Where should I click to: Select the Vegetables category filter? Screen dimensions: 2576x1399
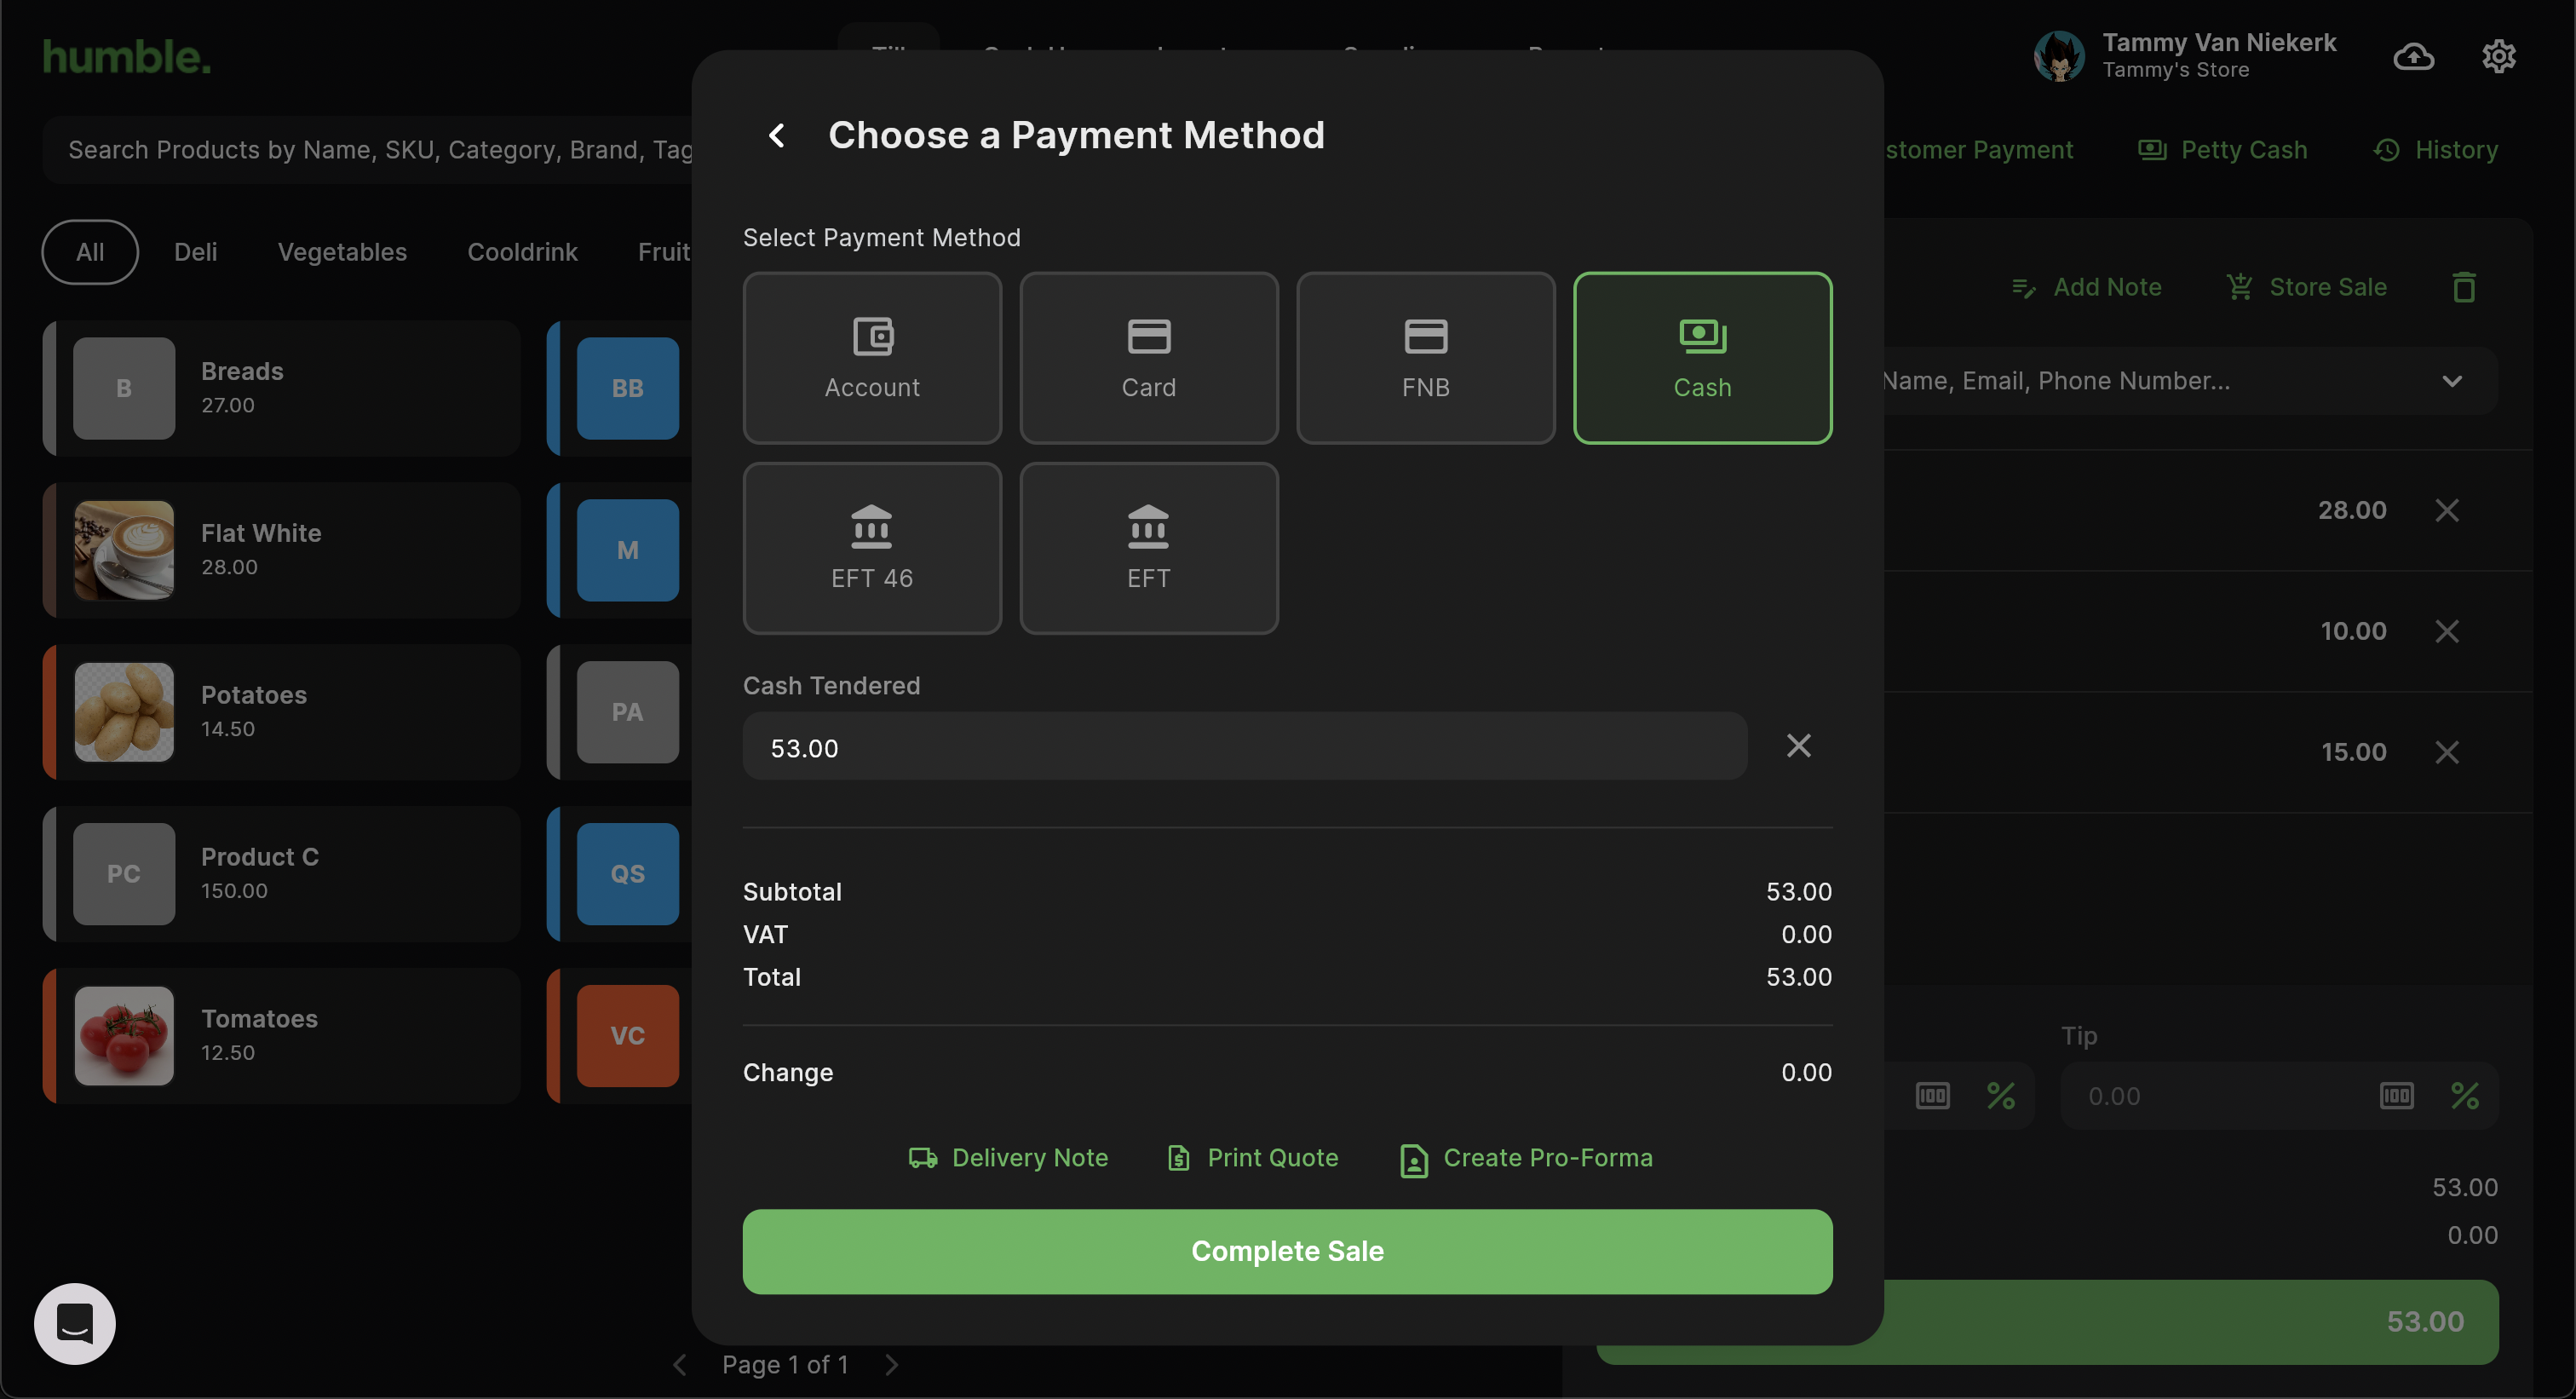tap(342, 252)
